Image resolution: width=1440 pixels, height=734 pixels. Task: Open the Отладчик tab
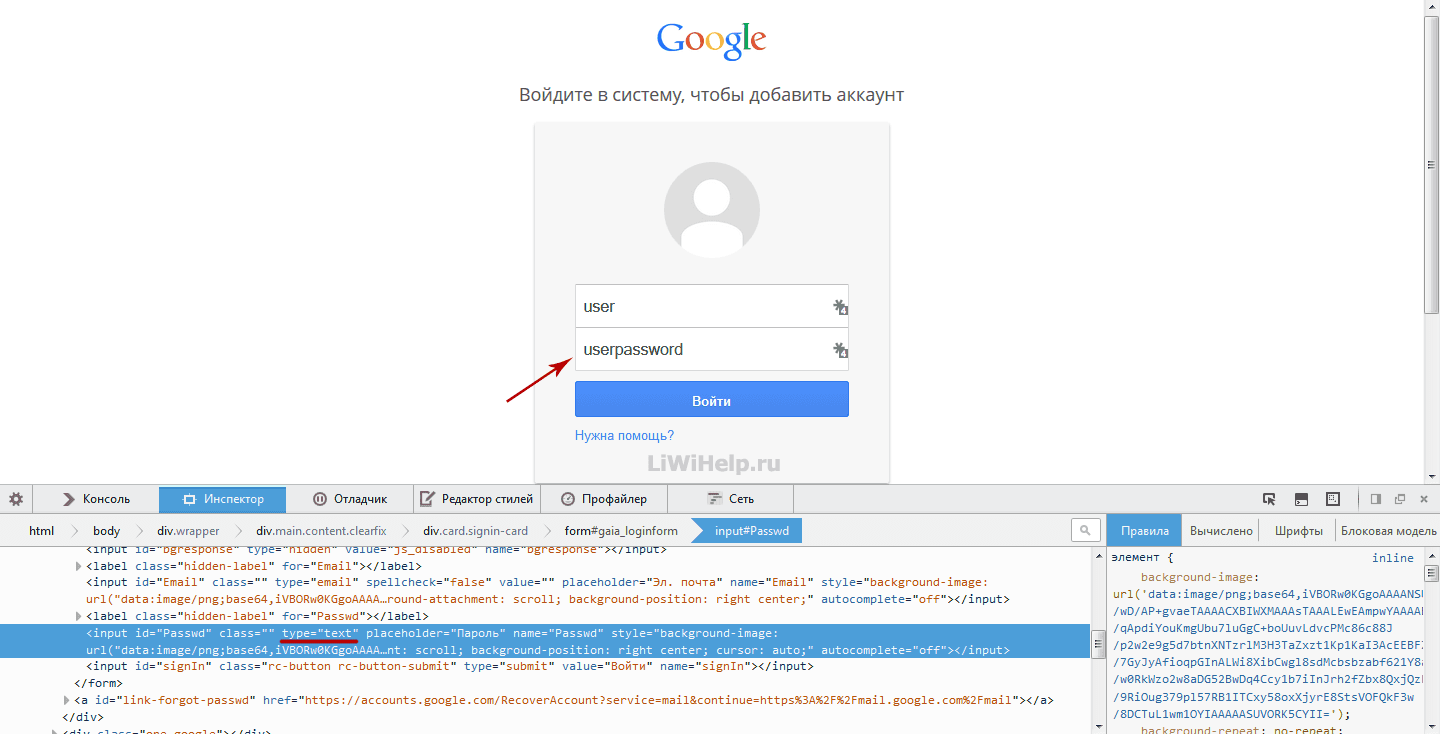(349, 499)
